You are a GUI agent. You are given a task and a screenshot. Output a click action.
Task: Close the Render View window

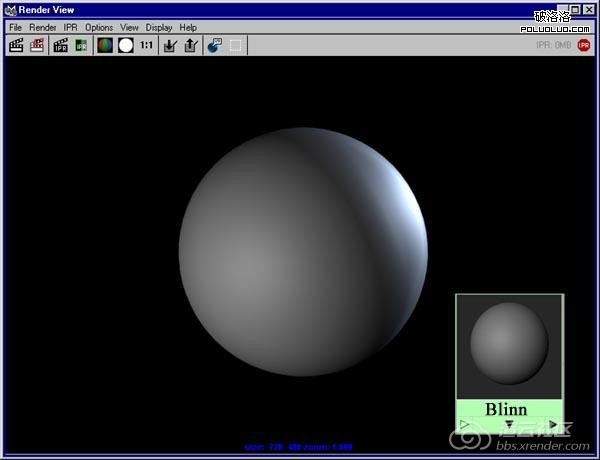(x=589, y=10)
